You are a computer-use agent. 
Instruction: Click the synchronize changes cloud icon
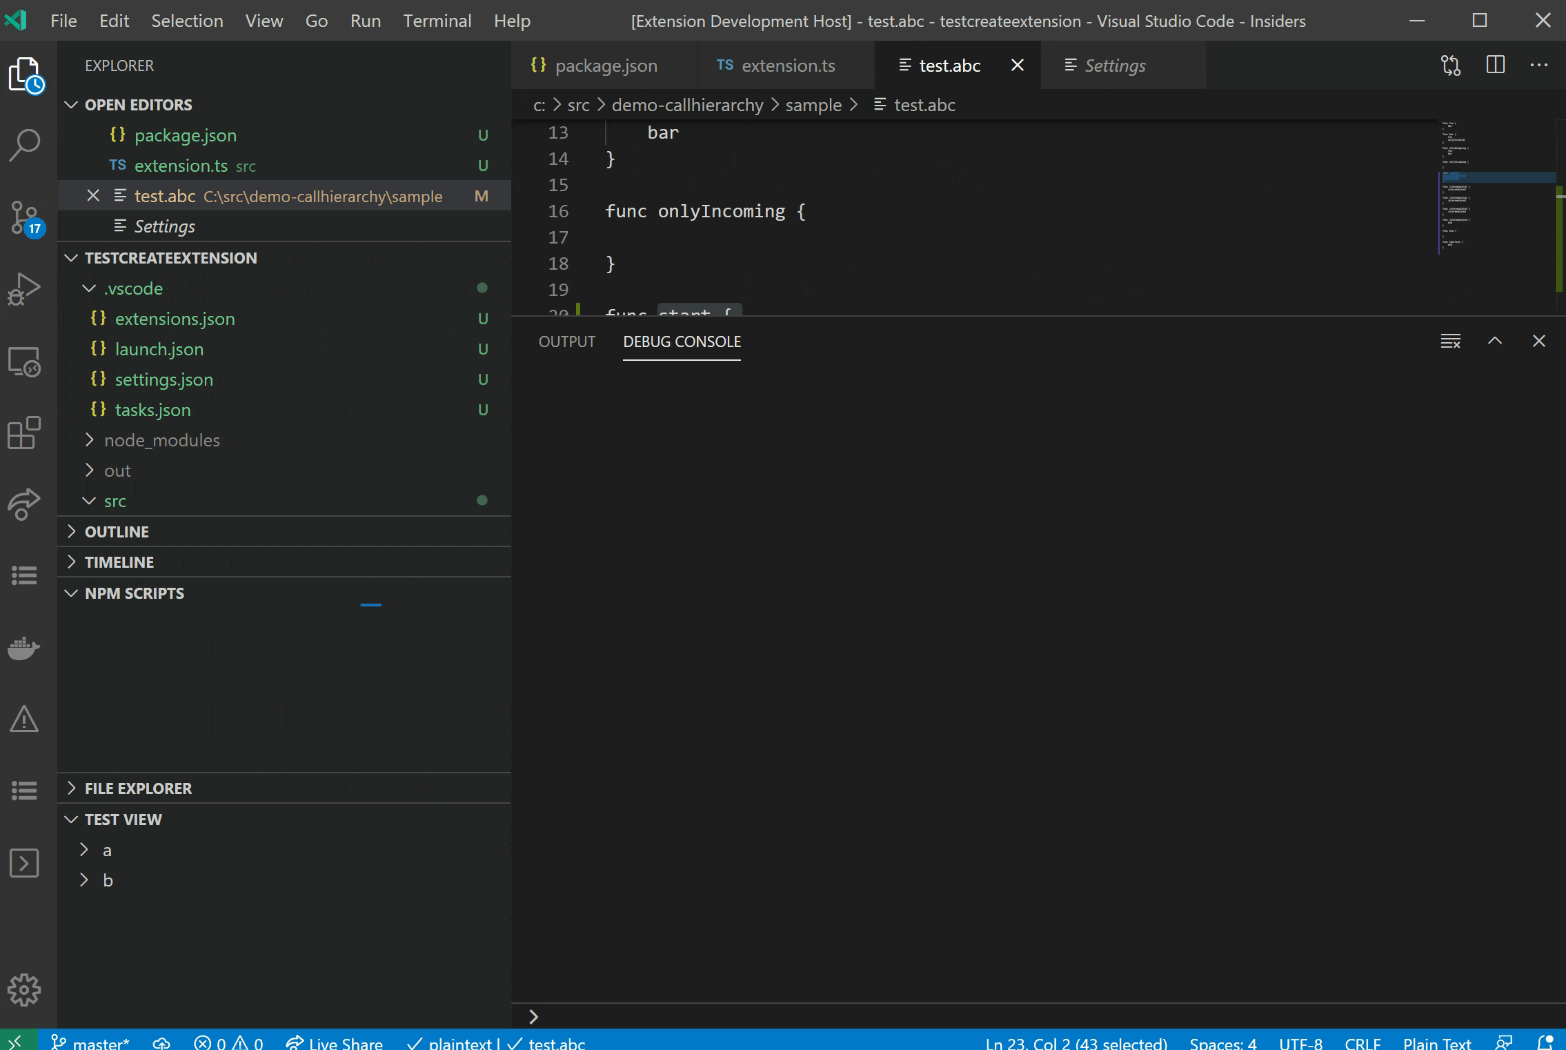click(161, 1042)
